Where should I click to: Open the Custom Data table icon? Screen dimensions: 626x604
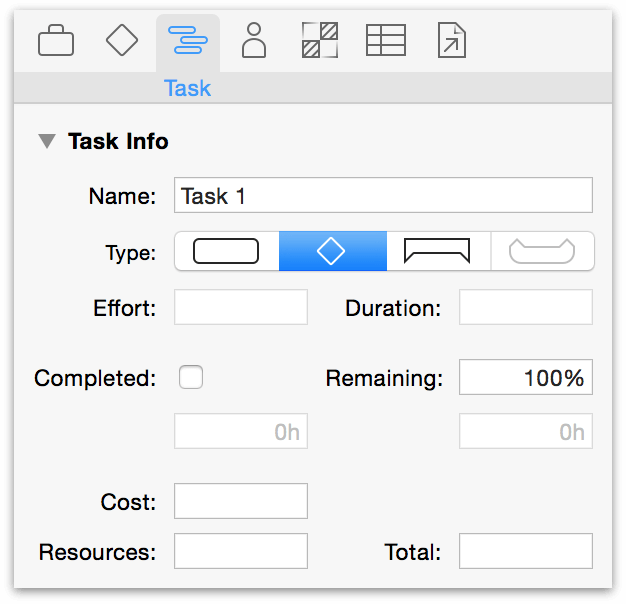coord(386,40)
